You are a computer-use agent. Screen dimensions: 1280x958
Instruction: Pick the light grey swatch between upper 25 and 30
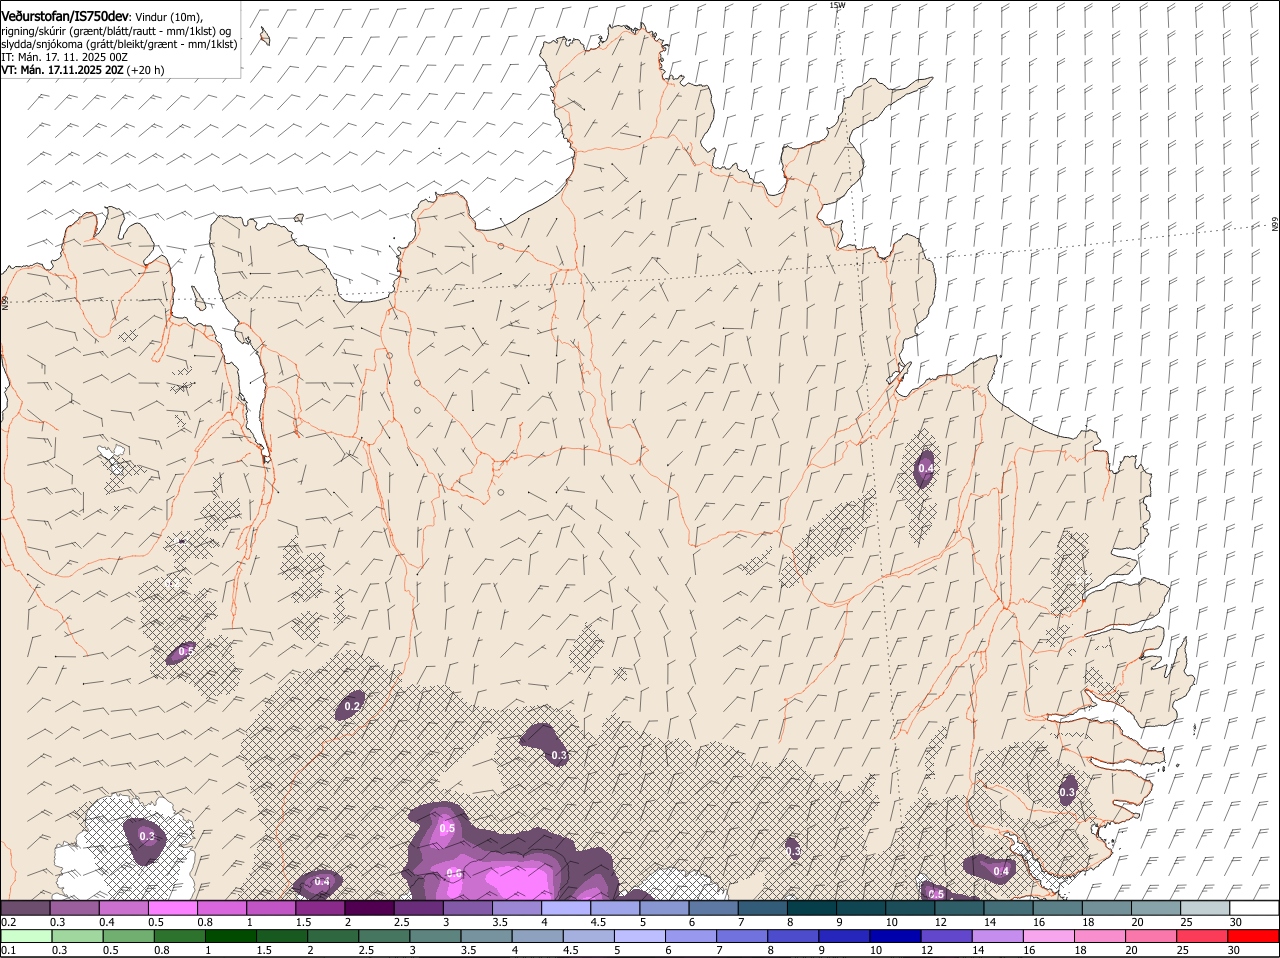1206,908
